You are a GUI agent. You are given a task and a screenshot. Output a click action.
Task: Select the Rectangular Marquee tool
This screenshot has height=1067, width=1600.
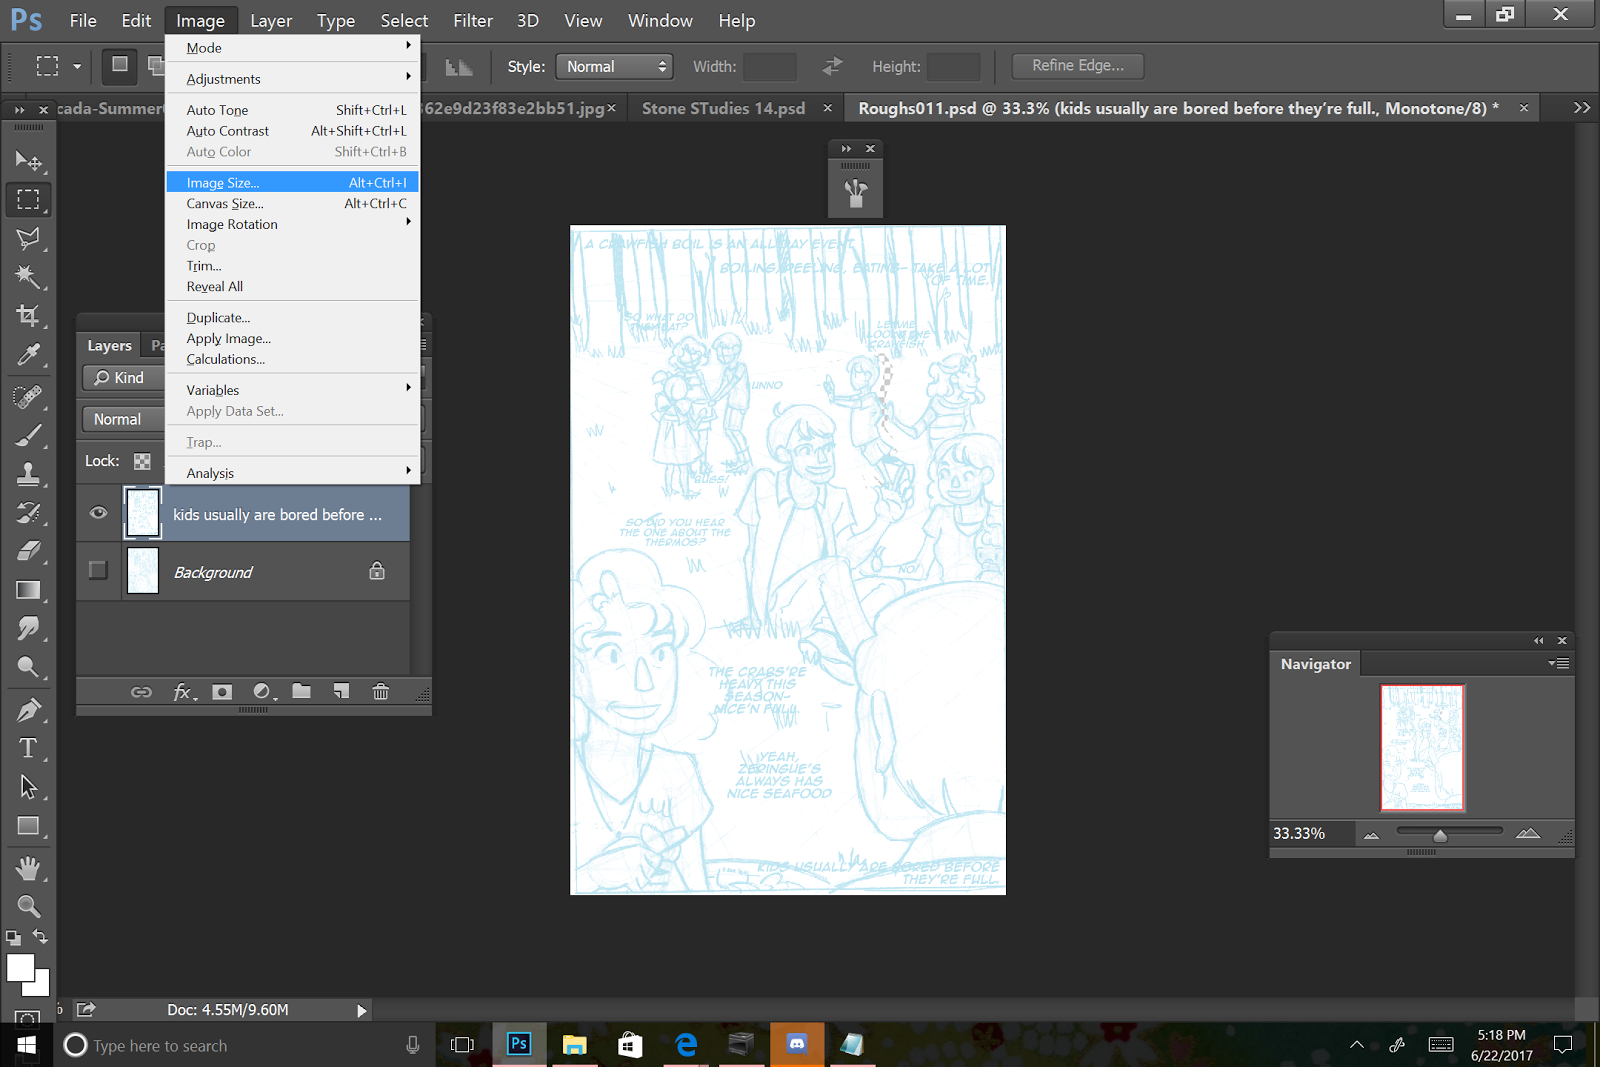click(28, 199)
